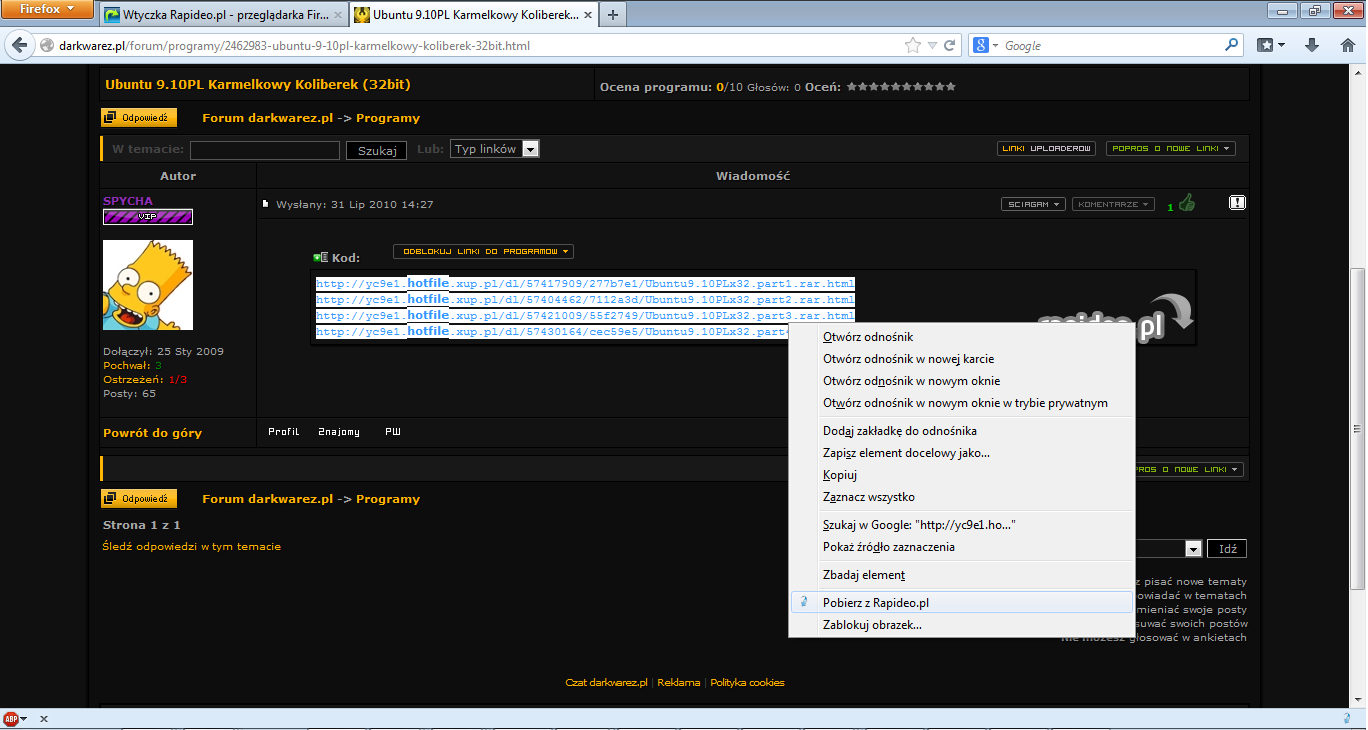This screenshot has width=1368, height=730.
Task: Open 'Polityka cookies' footer link
Action: point(747,683)
